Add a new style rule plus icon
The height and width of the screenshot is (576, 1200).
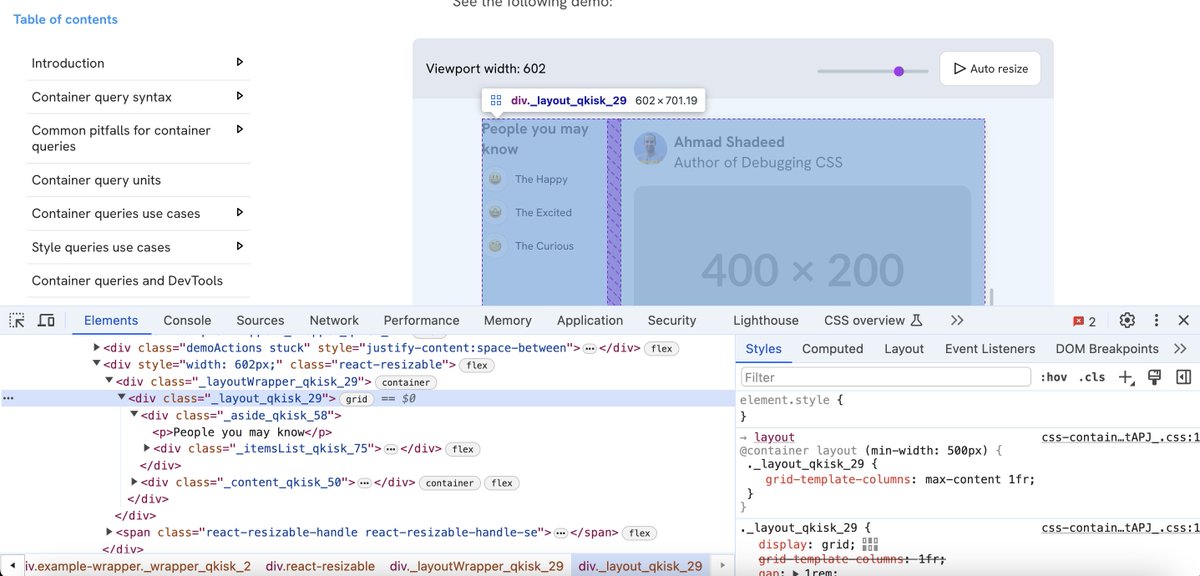[1125, 377]
